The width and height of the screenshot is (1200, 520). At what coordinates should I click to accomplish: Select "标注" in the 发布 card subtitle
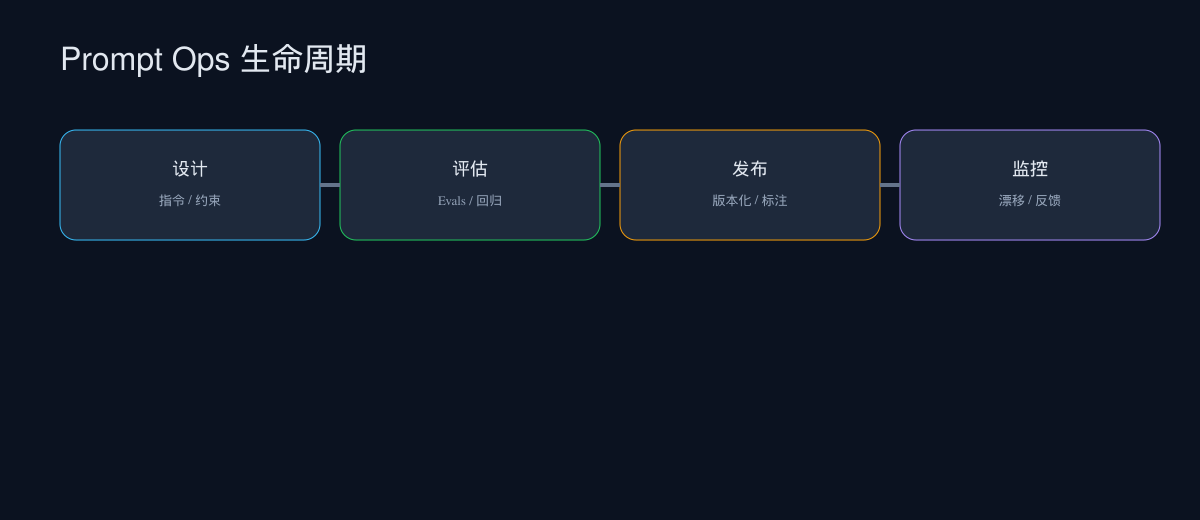coord(774,201)
